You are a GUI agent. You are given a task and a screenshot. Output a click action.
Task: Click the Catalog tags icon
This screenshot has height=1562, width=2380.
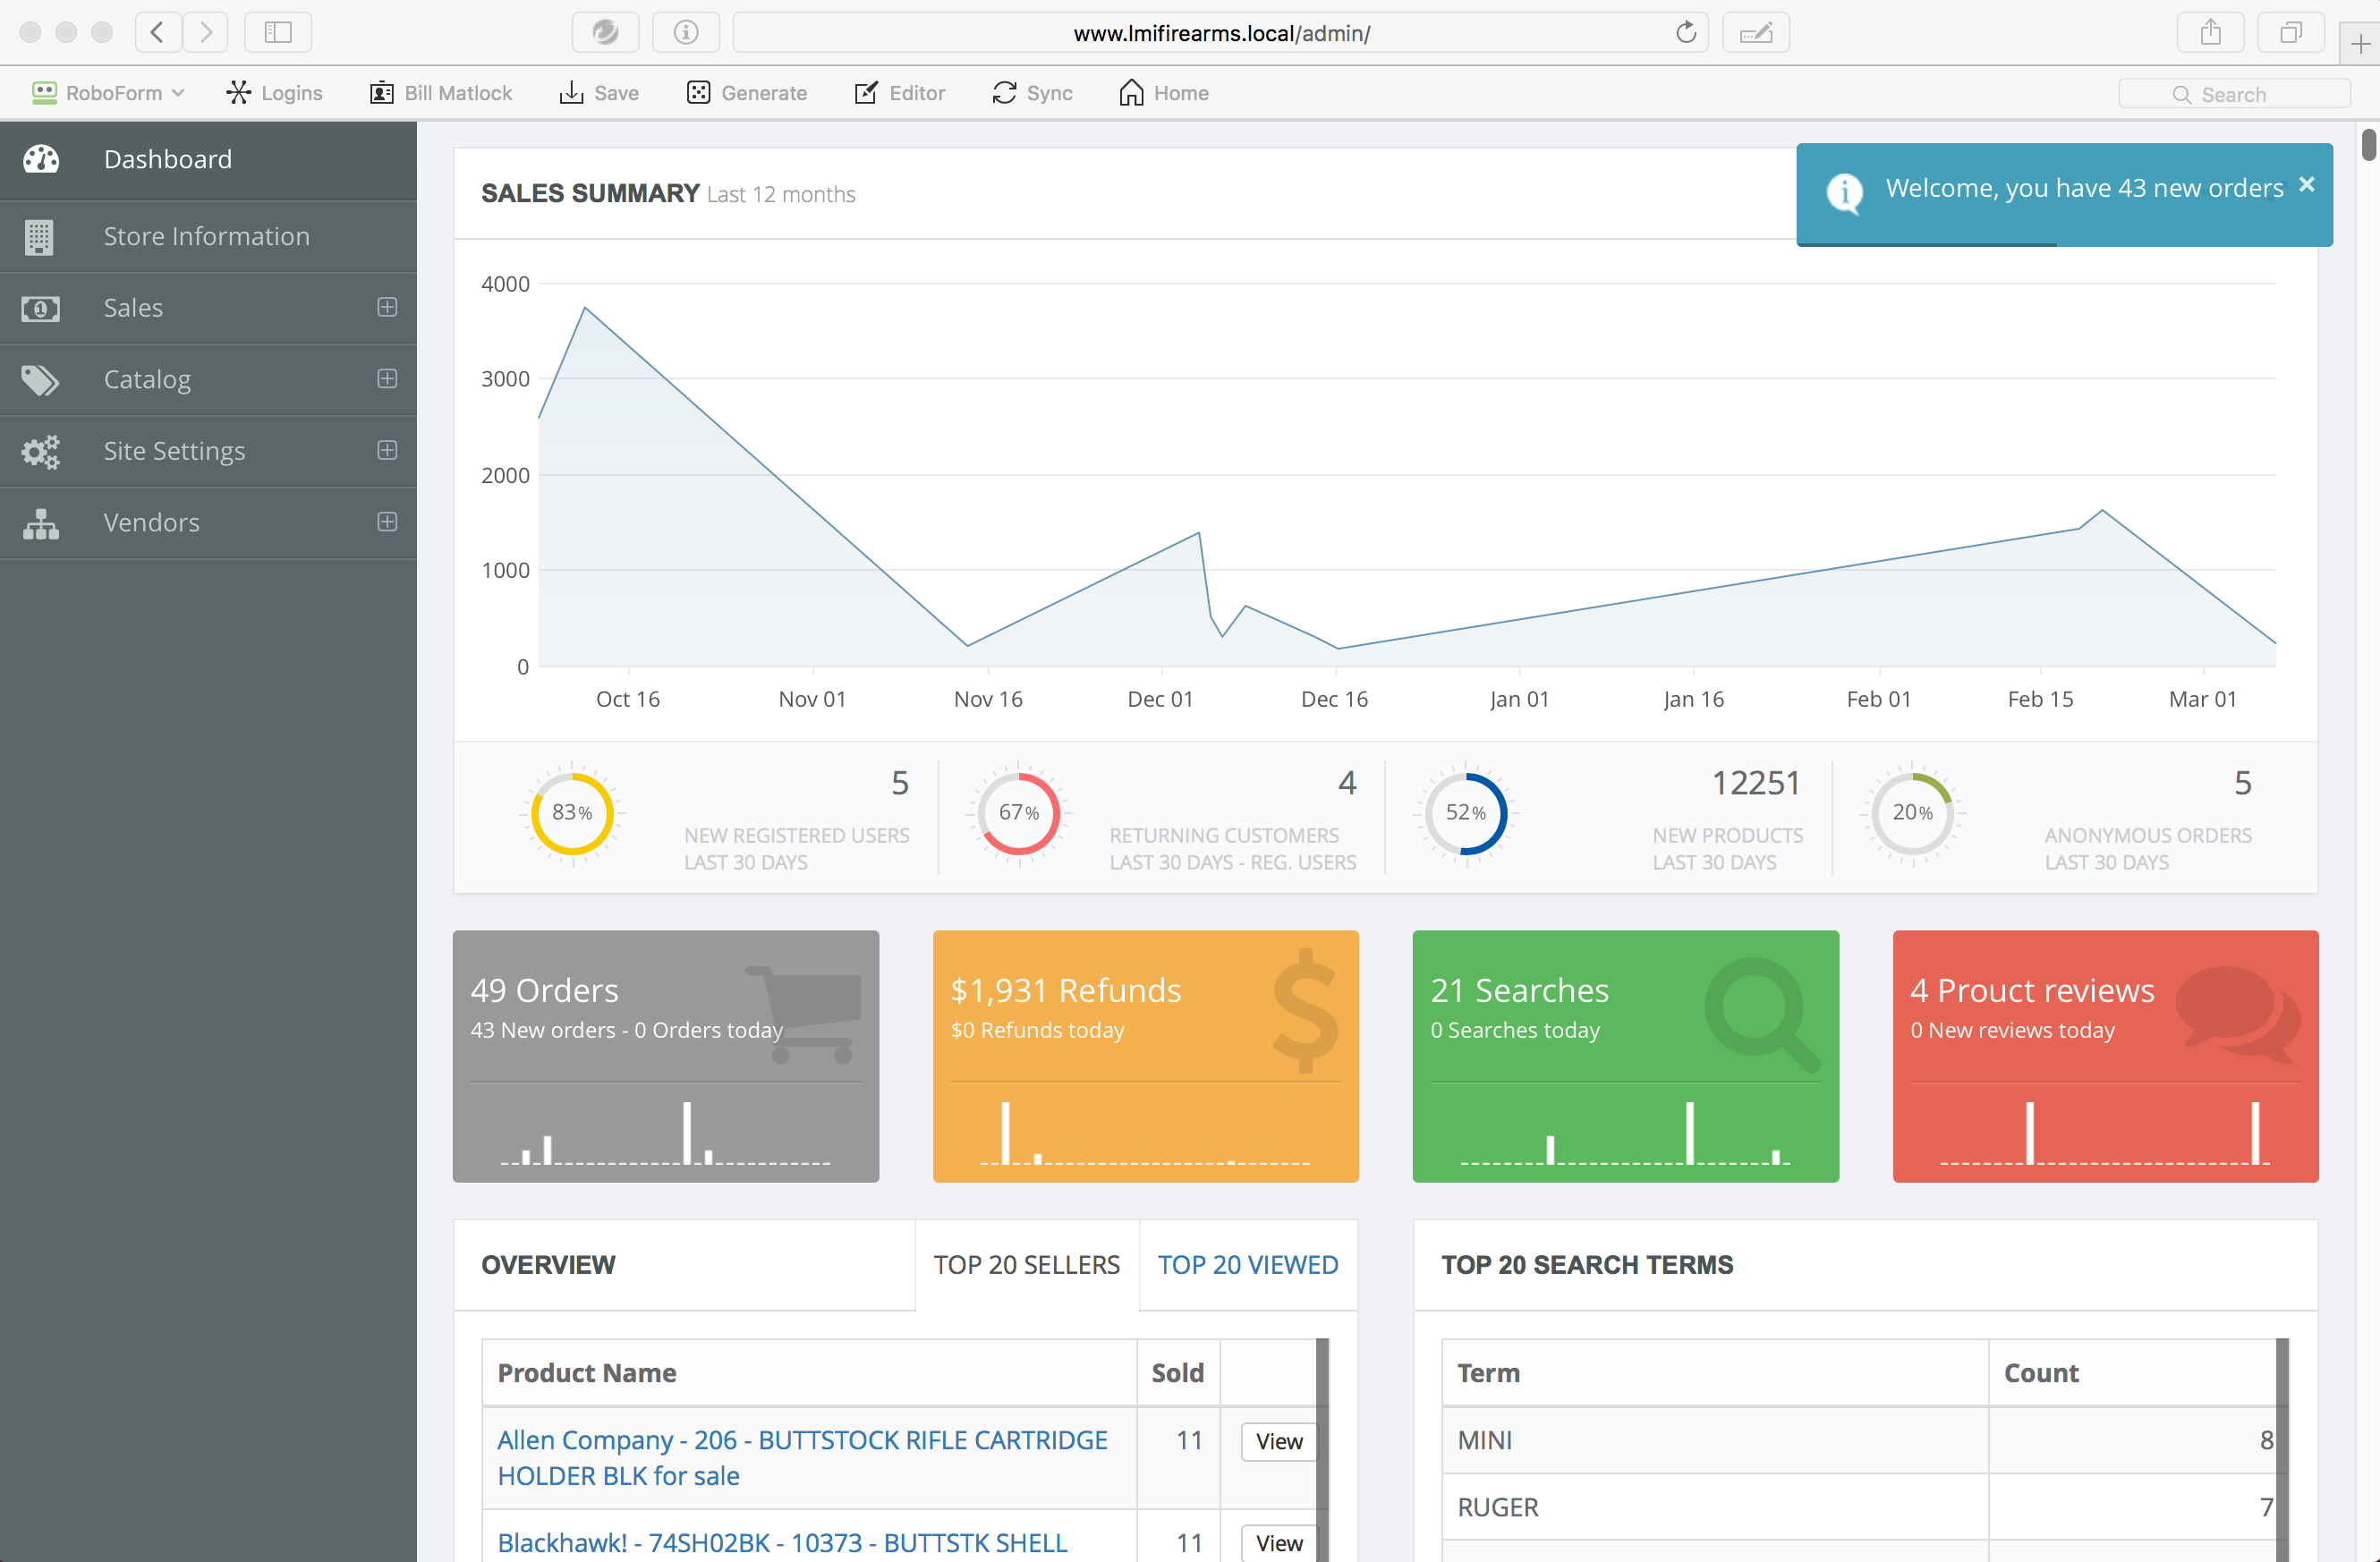[x=41, y=380]
